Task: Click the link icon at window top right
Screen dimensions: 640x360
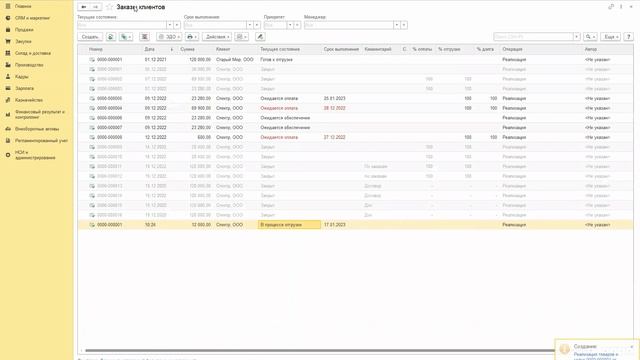Action: tap(611, 7)
